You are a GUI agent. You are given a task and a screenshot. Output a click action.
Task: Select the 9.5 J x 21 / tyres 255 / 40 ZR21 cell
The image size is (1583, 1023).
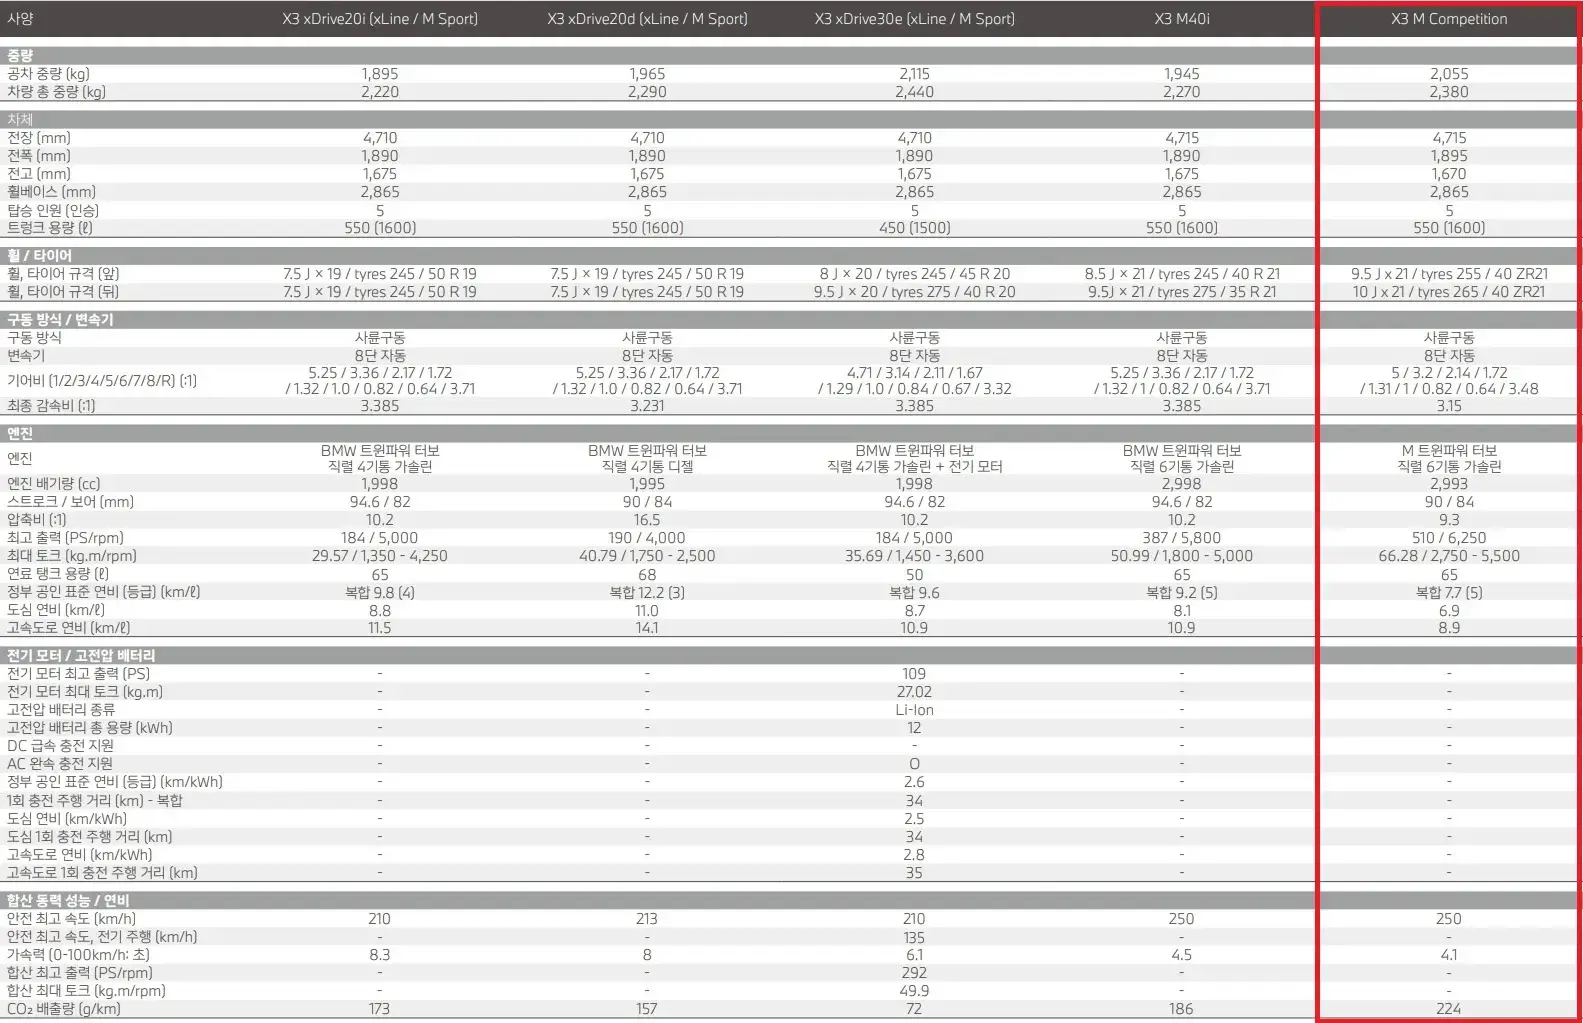(1449, 274)
